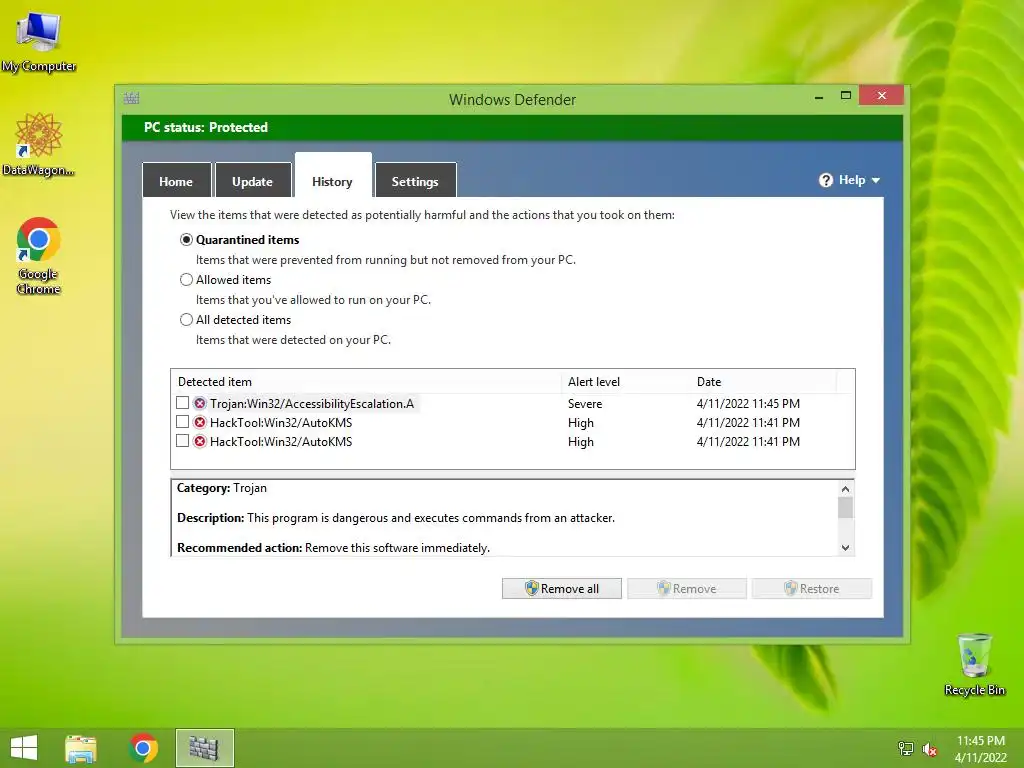Sort by the Detected item column header
This screenshot has width=1024, height=768.
tap(366, 382)
